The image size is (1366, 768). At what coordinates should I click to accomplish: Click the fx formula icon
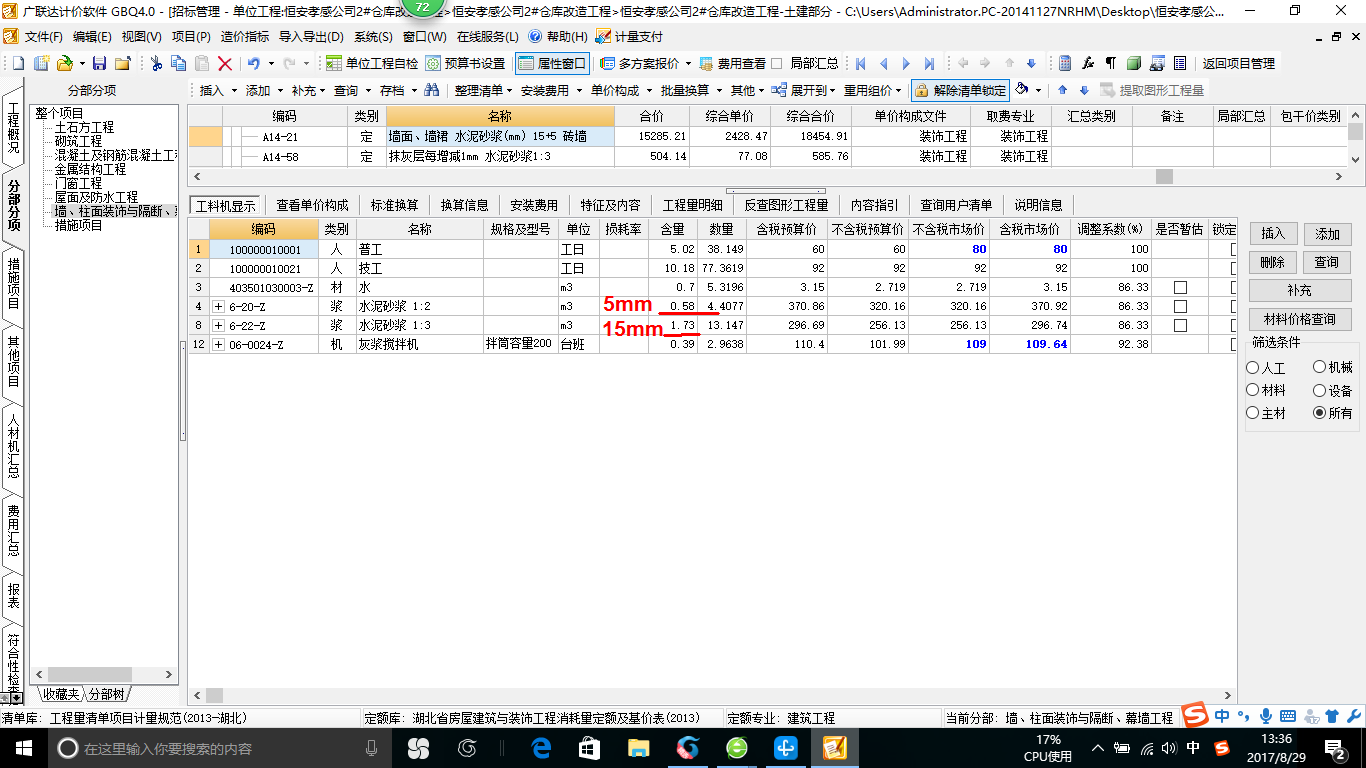coord(1089,63)
